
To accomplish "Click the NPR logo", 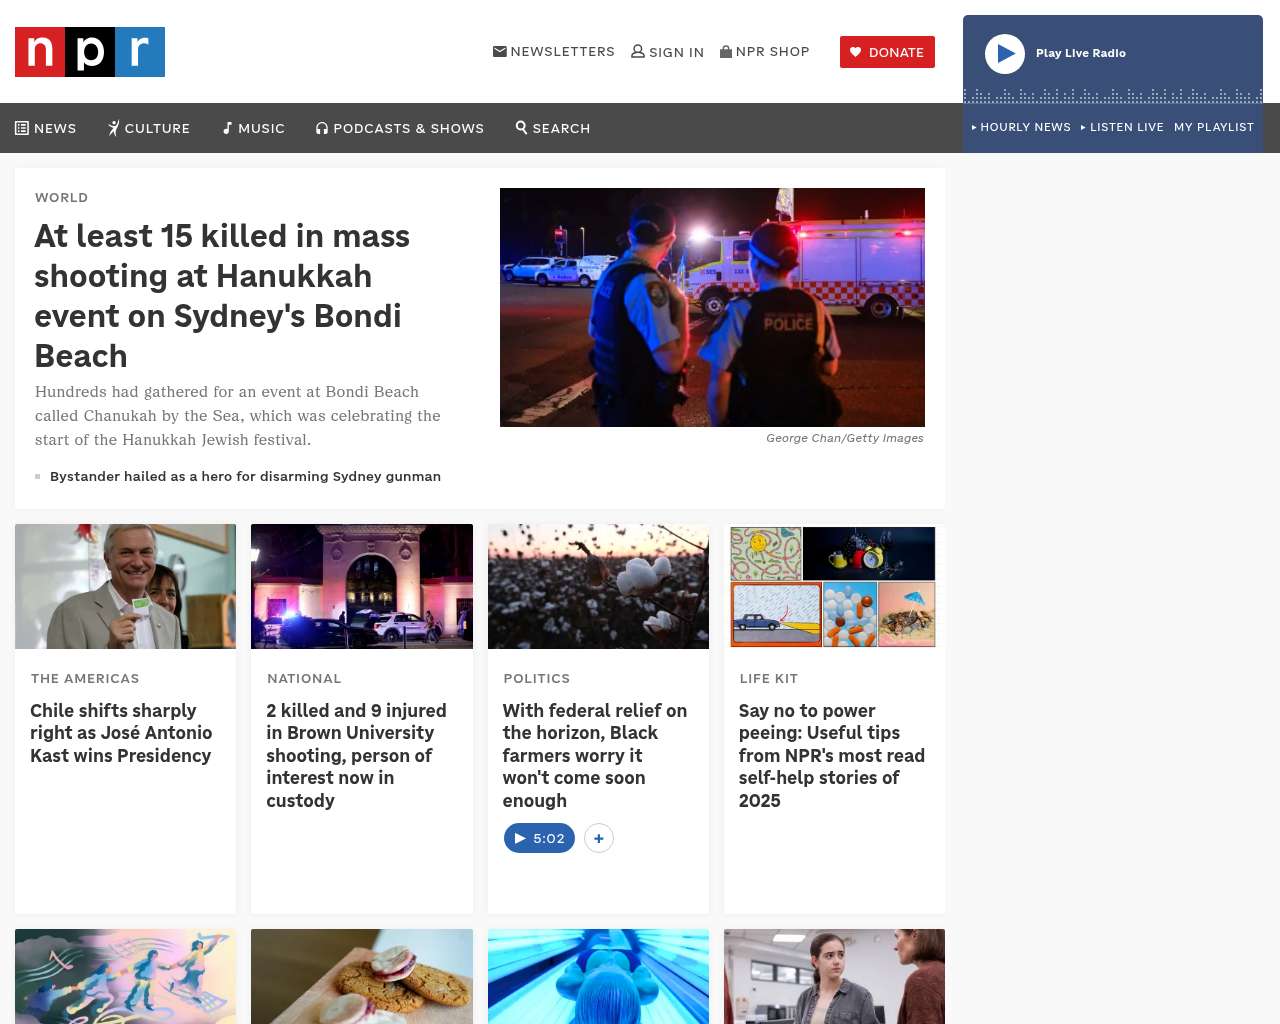I will tap(90, 52).
